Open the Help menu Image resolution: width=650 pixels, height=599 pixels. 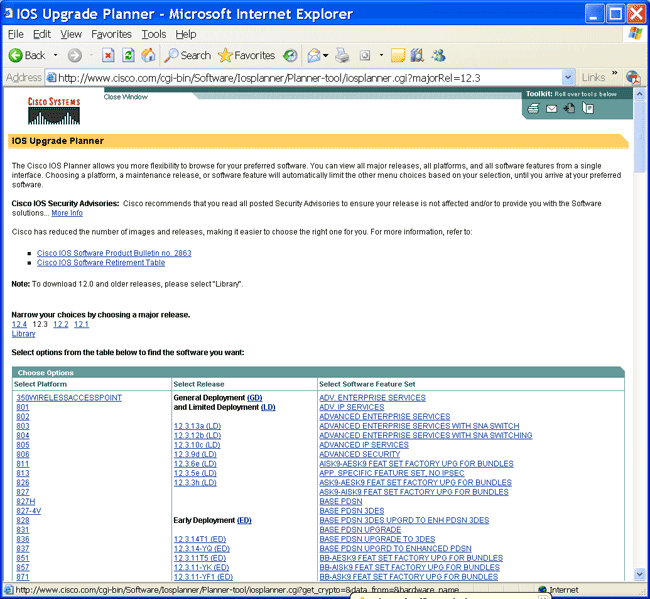click(186, 34)
